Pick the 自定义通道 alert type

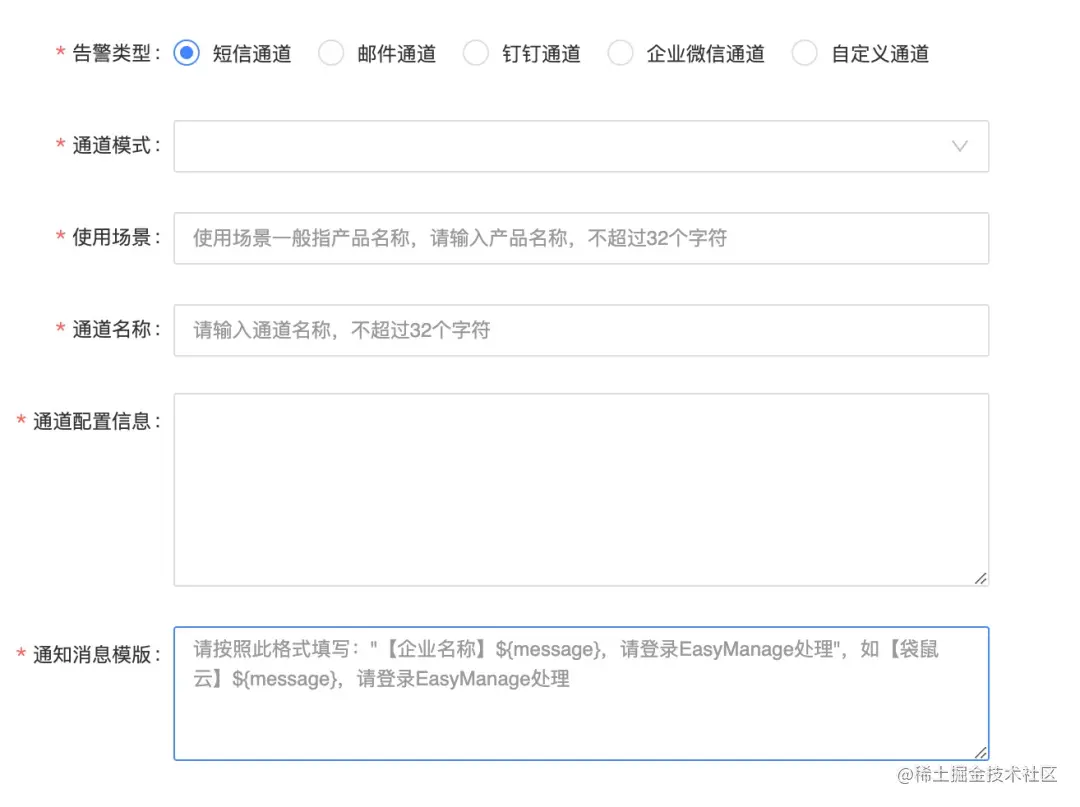pos(805,53)
